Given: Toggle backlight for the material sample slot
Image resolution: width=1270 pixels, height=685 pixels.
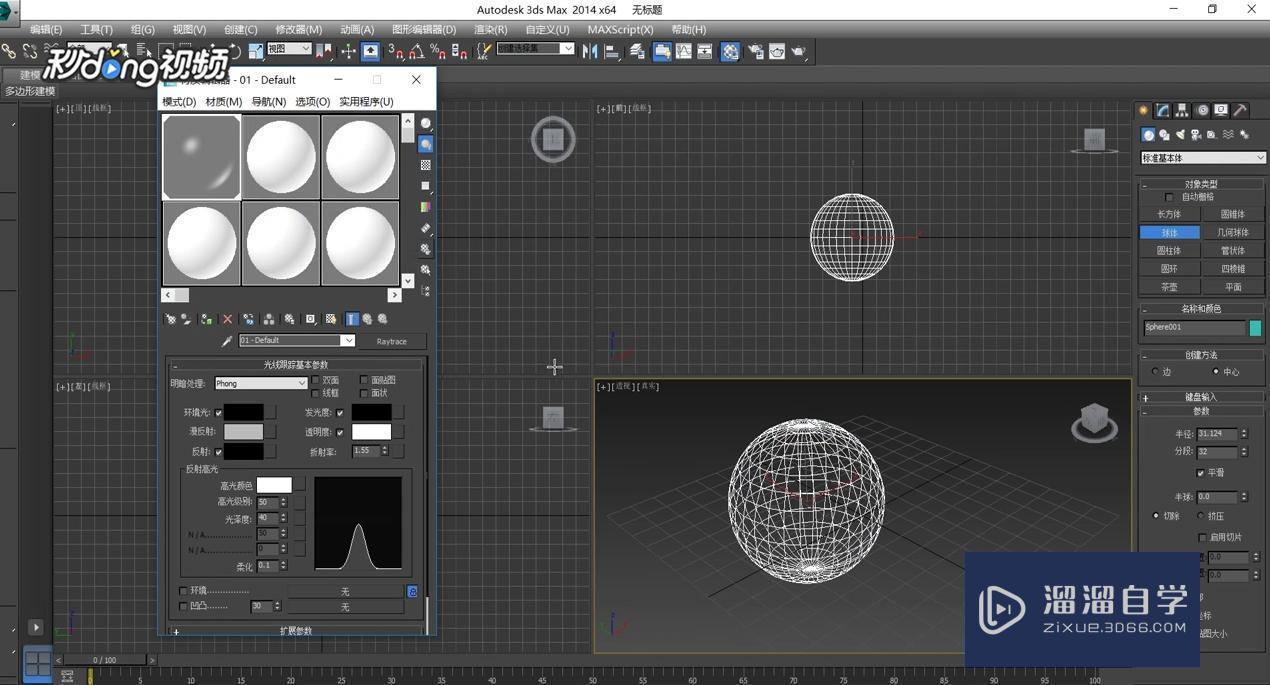Looking at the screenshot, I should [425, 145].
